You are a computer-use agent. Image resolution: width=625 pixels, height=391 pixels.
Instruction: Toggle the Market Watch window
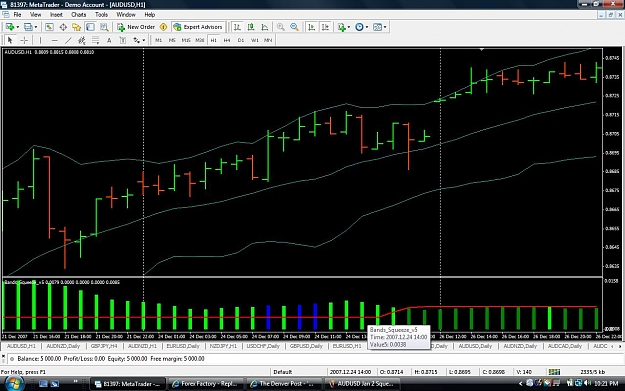pyautogui.click(x=49, y=27)
